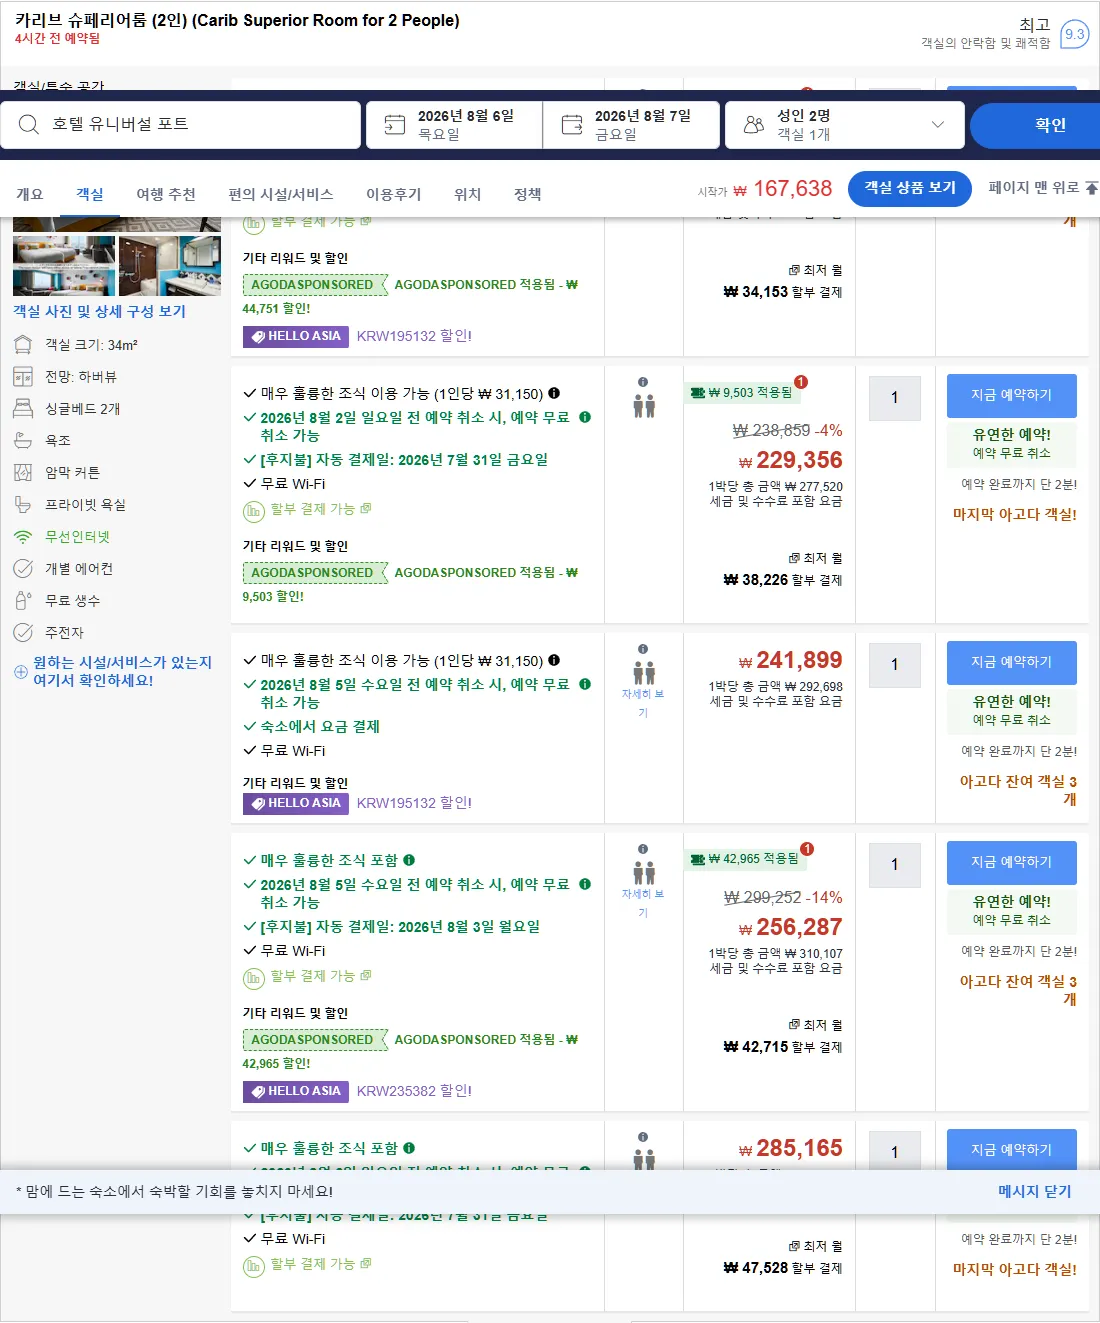The height and width of the screenshot is (1323, 1100).
Task: Click the private bathroom icon
Action: point(23,505)
